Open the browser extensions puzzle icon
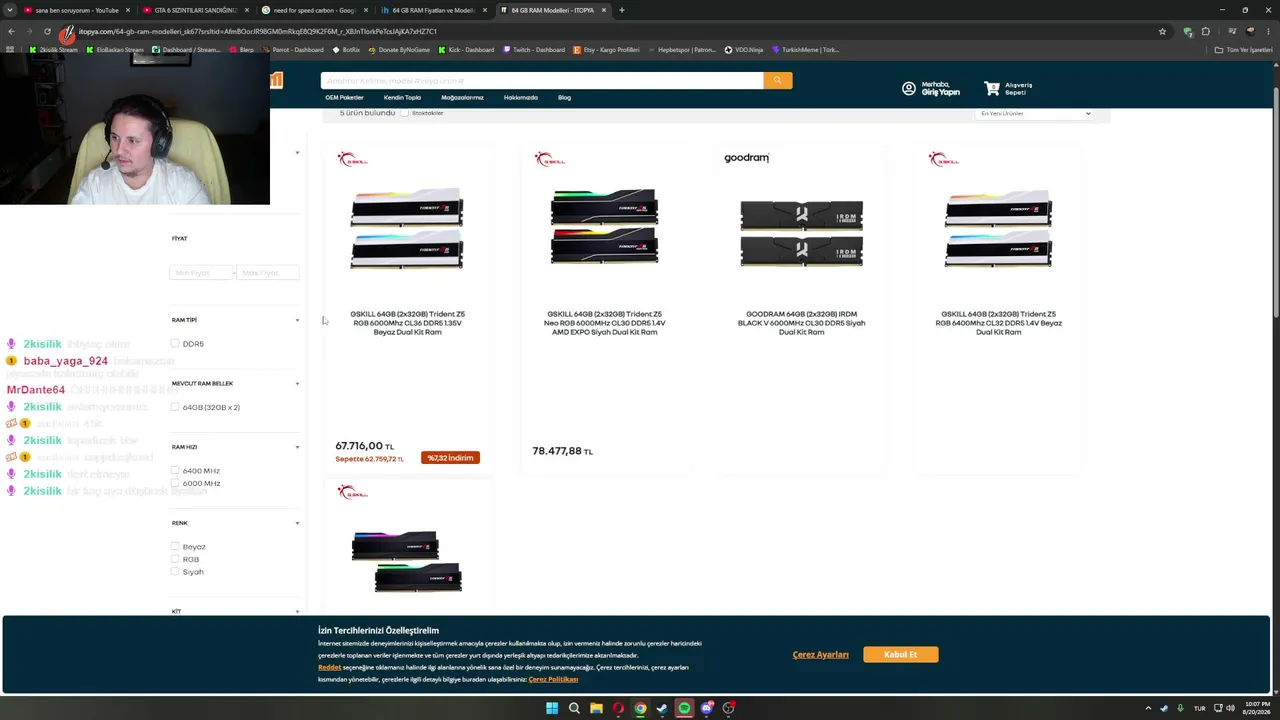 pos(1206,31)
